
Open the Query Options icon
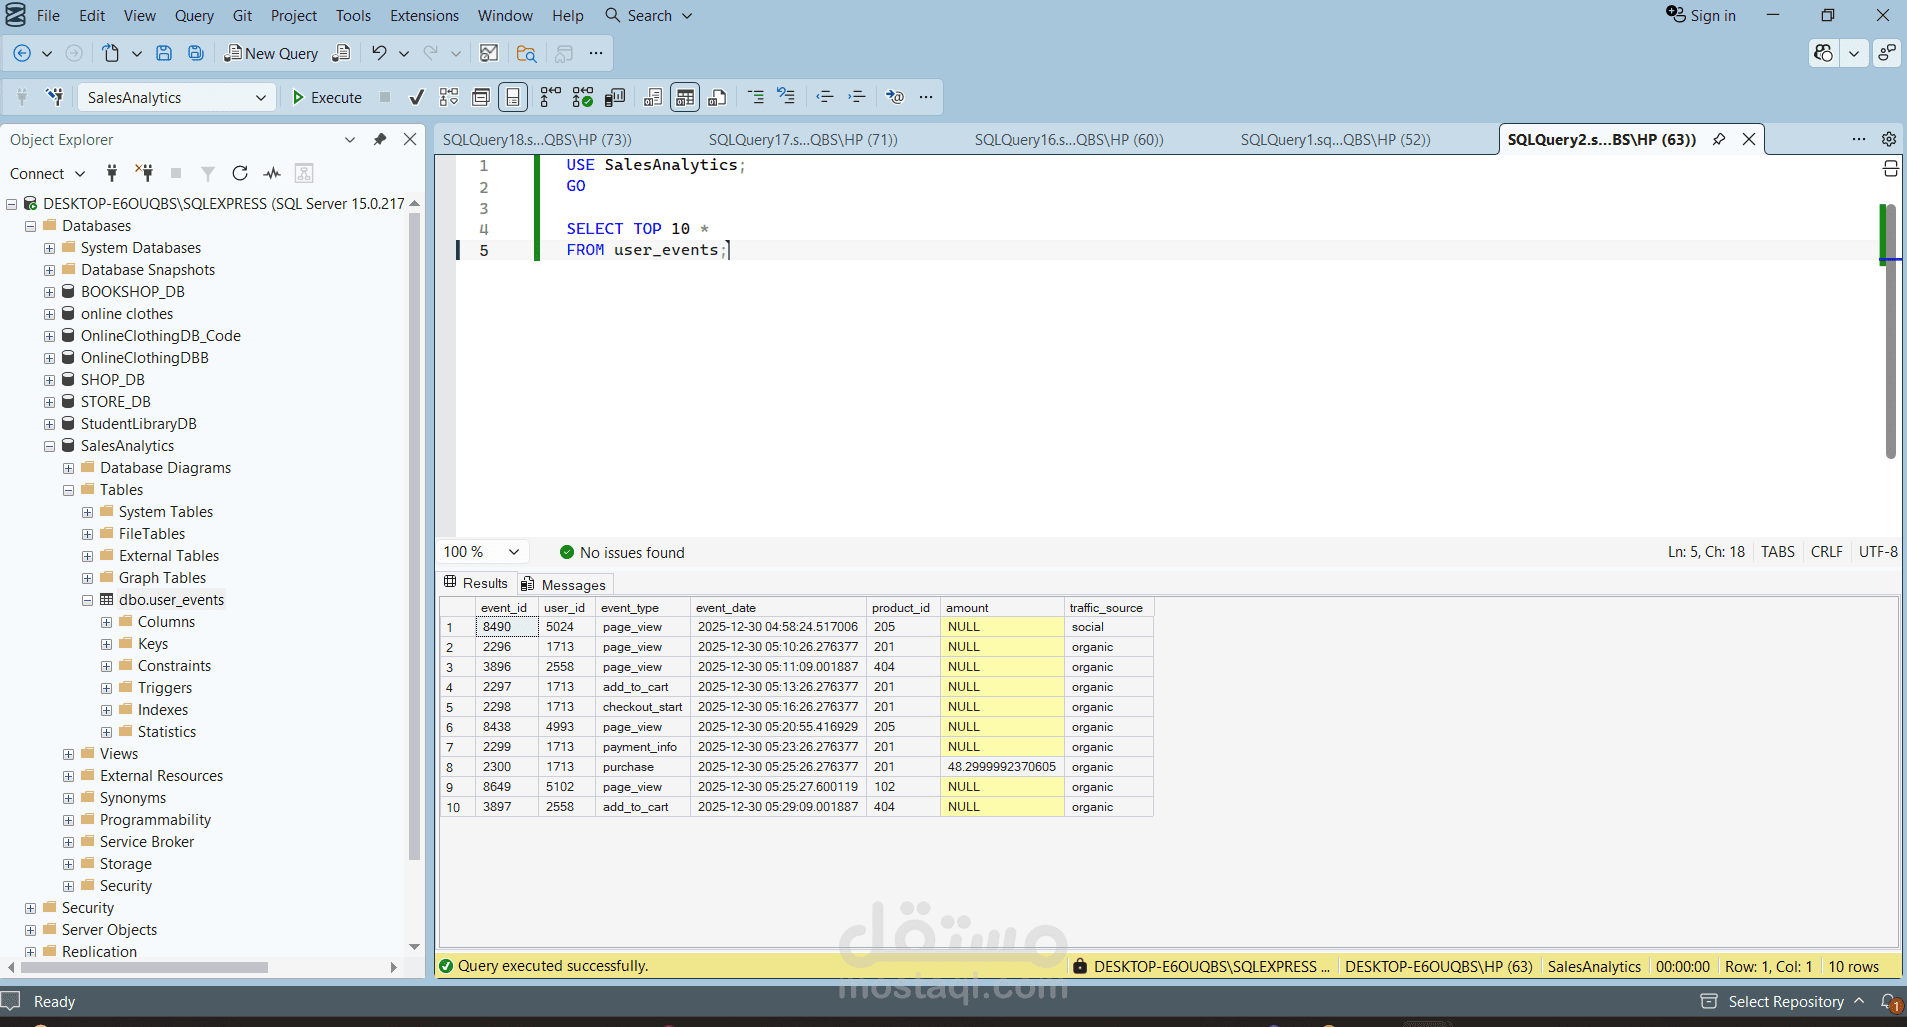pos(481,97)
